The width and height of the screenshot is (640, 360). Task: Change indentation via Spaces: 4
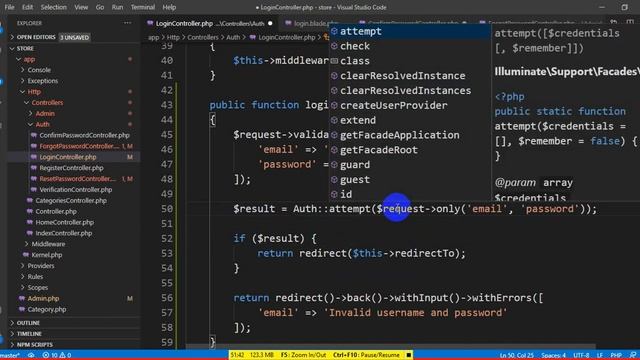[553, 355]
